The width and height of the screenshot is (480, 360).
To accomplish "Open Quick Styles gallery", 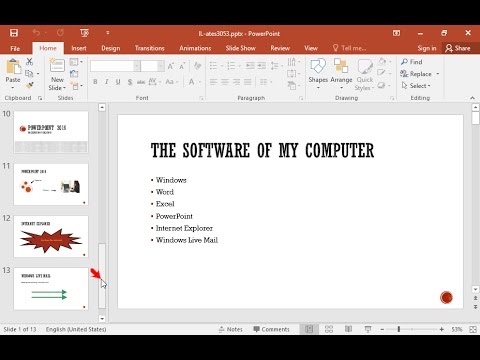I will click(365, 75).
